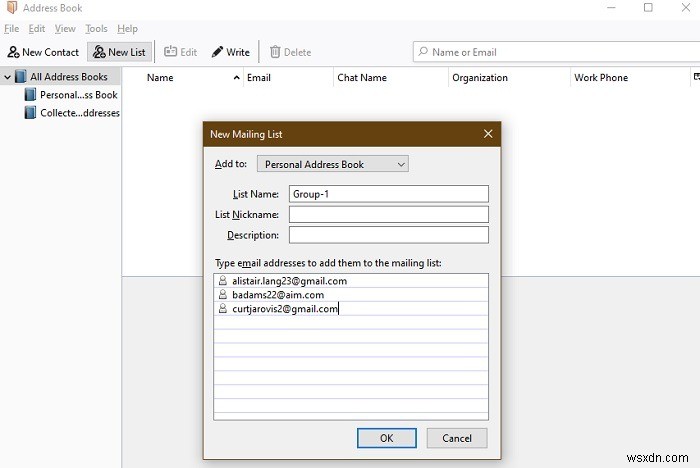Image resolution: width=700 pixels, height=468 pixels.
Task: Close the New Mailing List dialog
Action: (488, 134)
